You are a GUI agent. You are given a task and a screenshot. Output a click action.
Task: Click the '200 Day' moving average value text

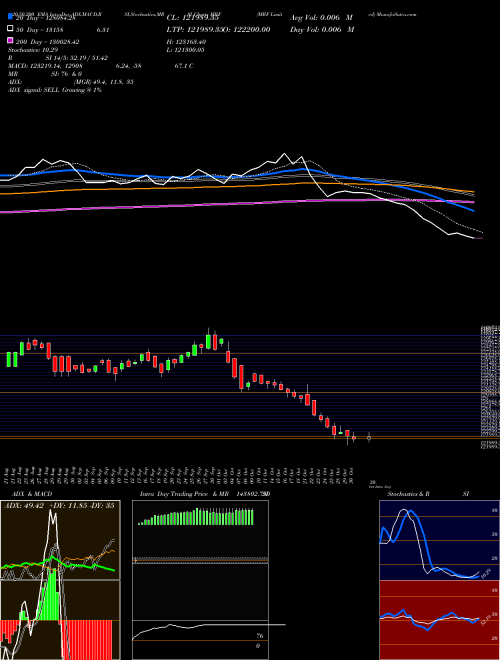(x=47, y=42)
